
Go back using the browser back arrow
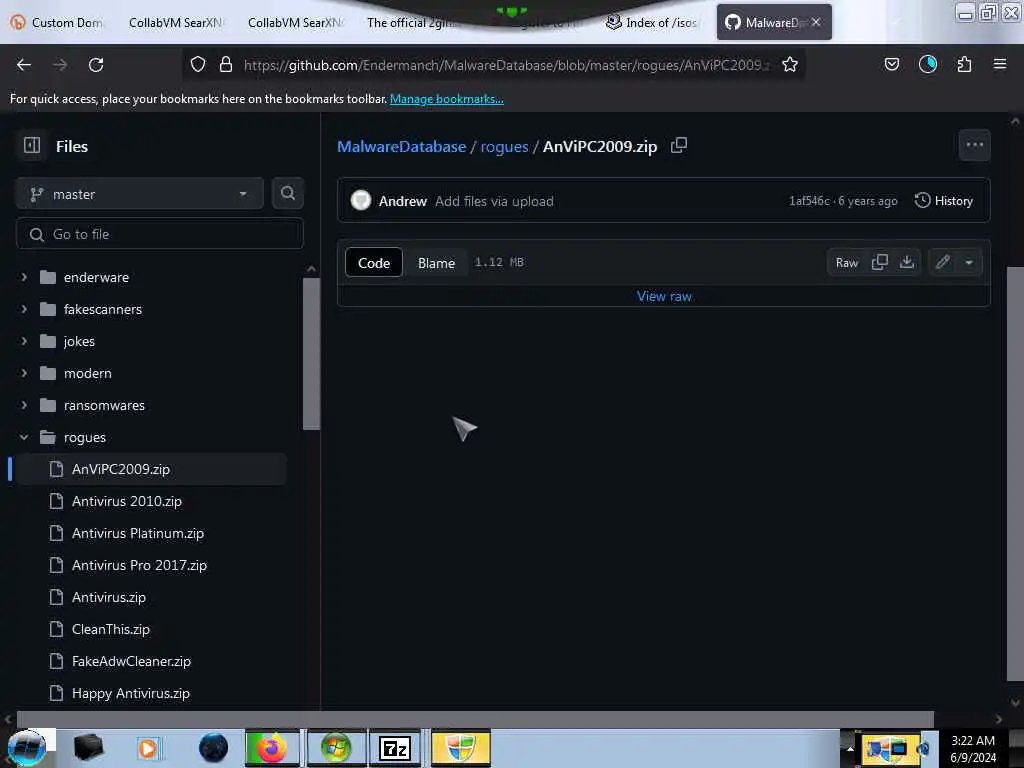[24, 65]
